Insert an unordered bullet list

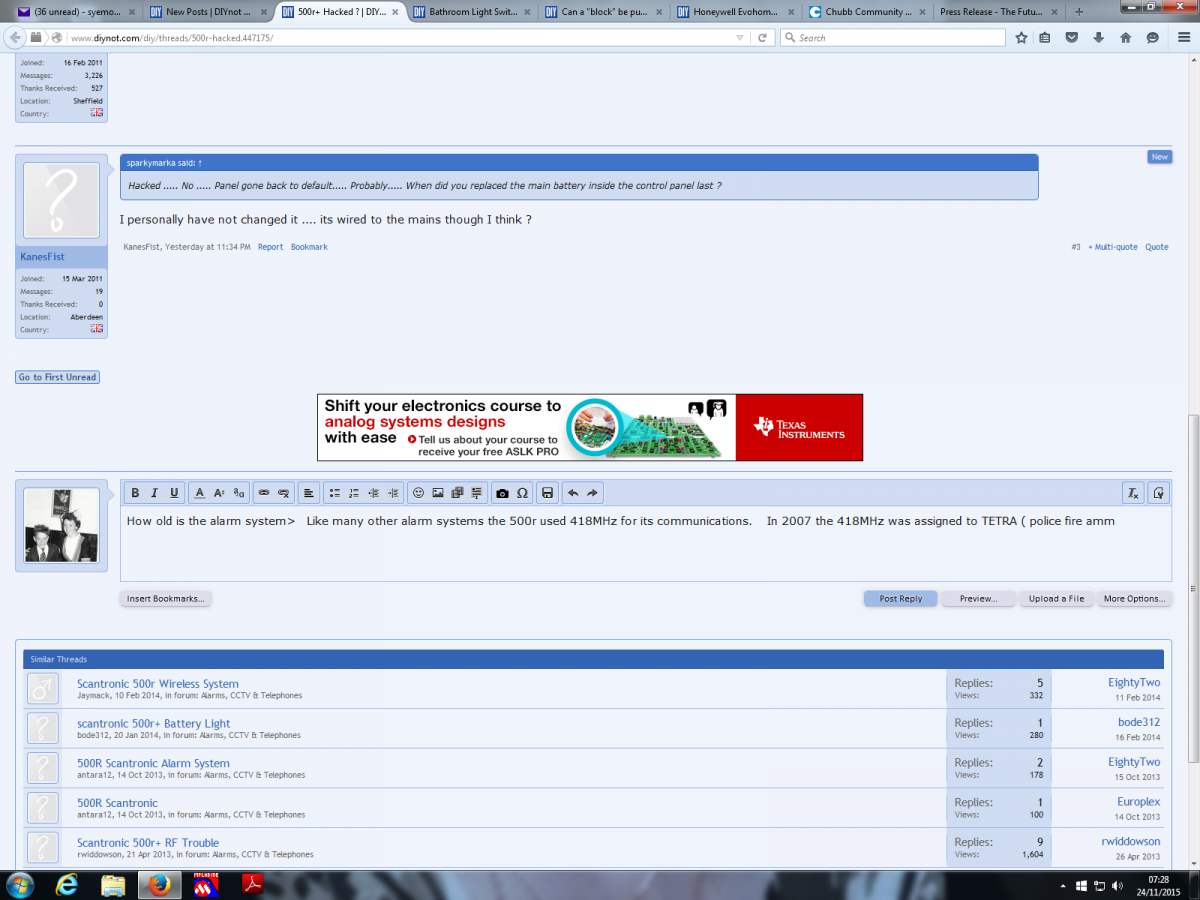pyautogui.click(x=335, y=493)
